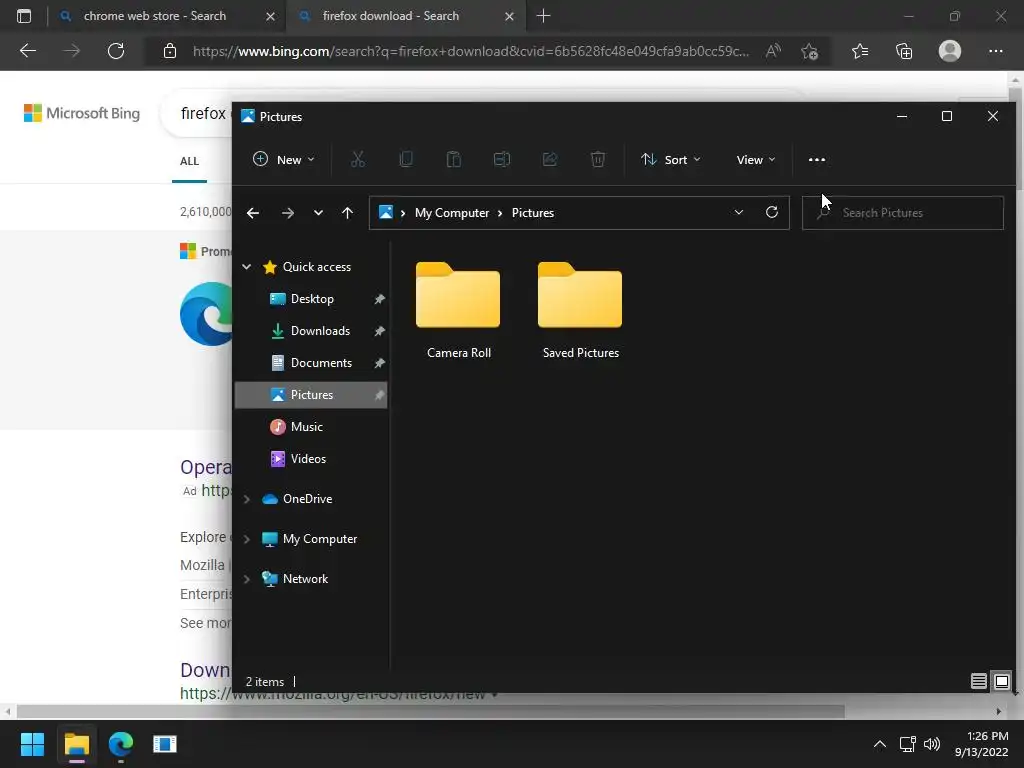Open Edge Settings and more menu

pos(995,51)
